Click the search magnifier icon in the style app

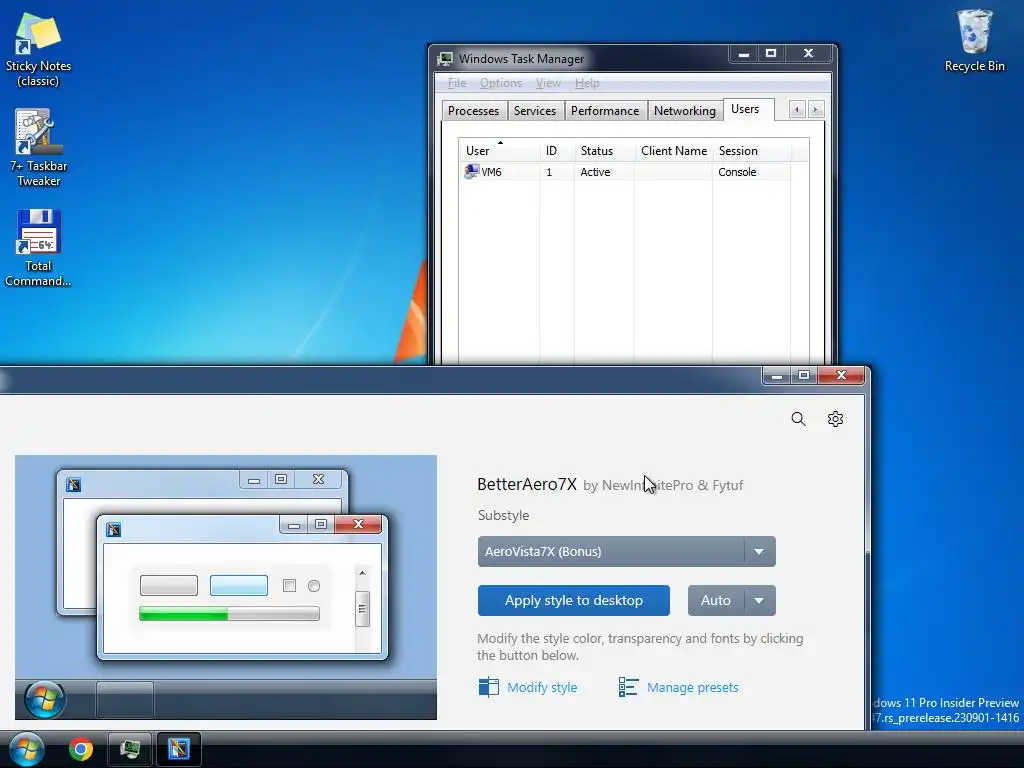coord(798,419)
